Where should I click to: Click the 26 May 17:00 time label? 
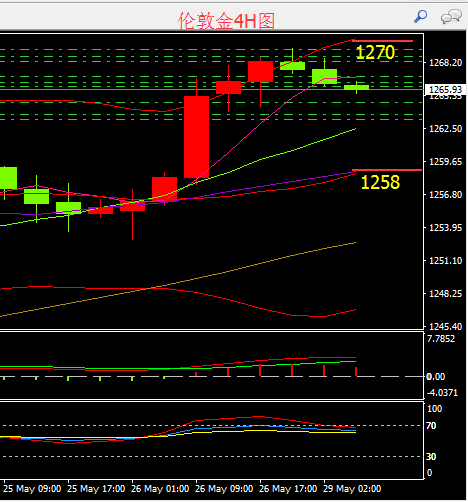click(x=288, y=489)
